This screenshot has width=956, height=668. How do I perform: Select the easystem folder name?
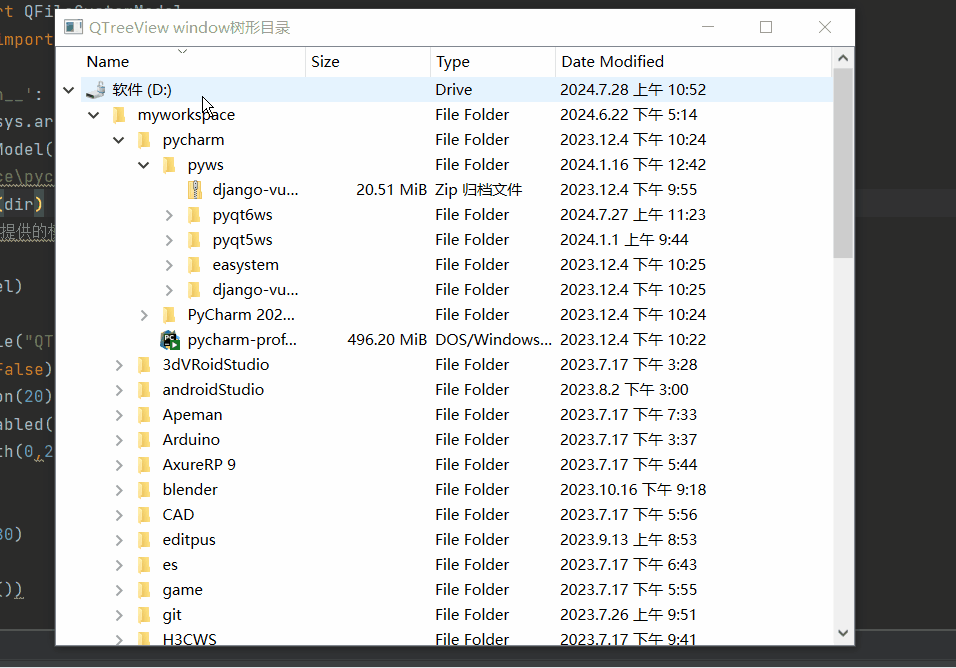click(245, 265)
